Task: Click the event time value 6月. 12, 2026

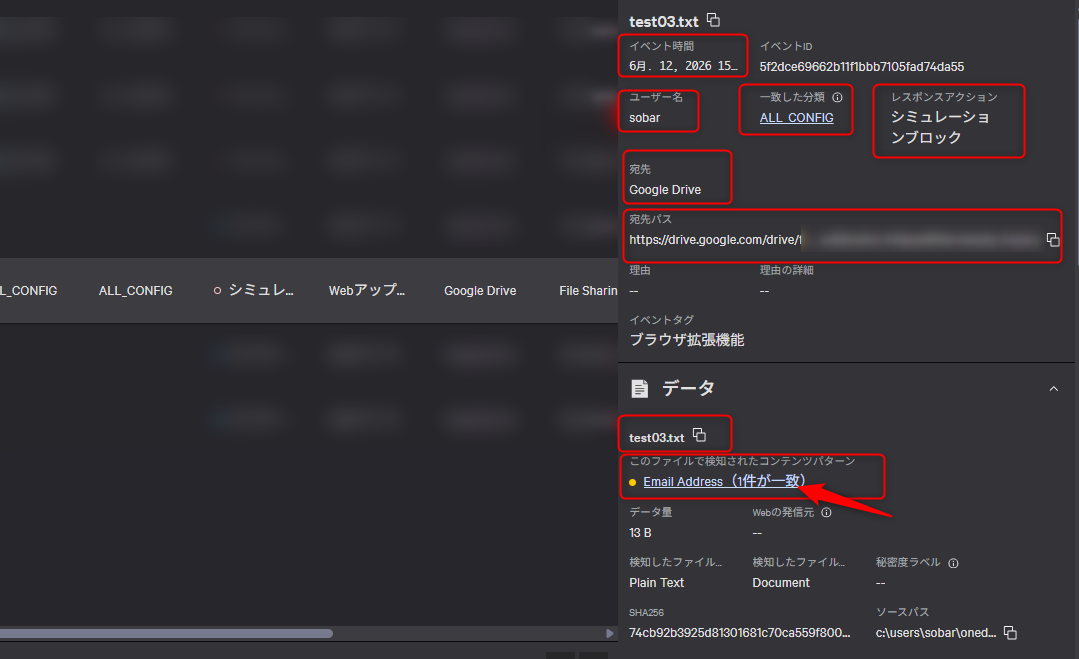Action: coord(683,66)
